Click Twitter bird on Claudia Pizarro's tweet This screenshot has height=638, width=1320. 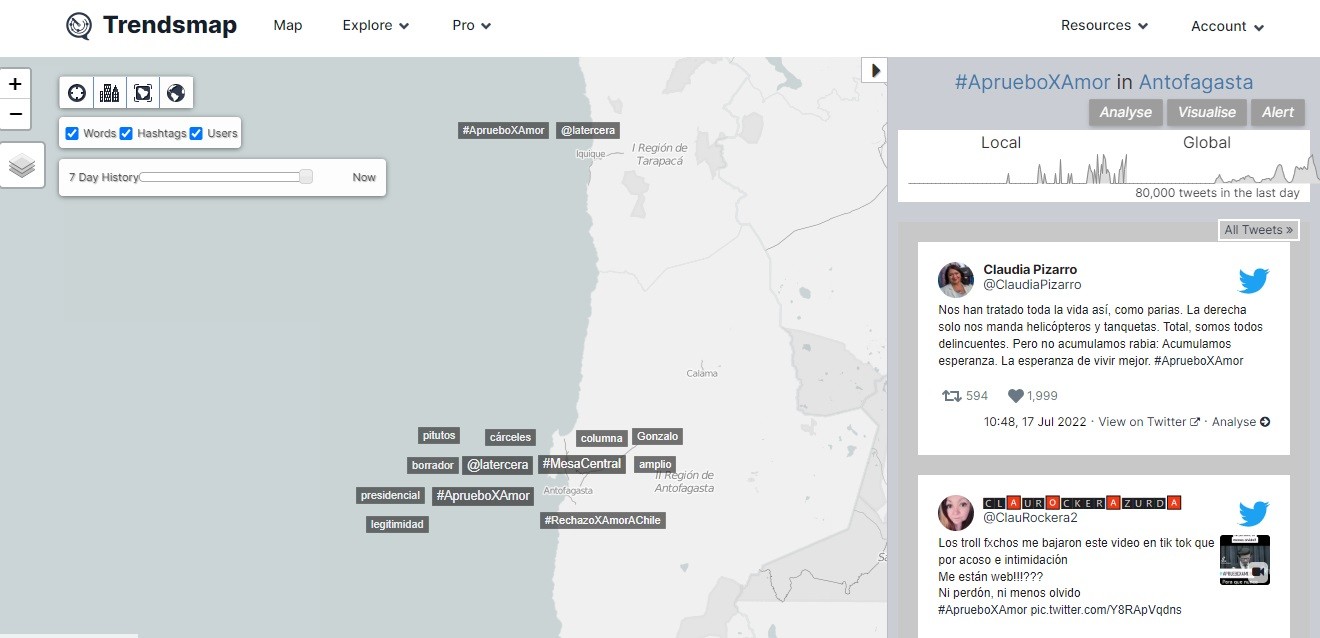click(1253, 281)
